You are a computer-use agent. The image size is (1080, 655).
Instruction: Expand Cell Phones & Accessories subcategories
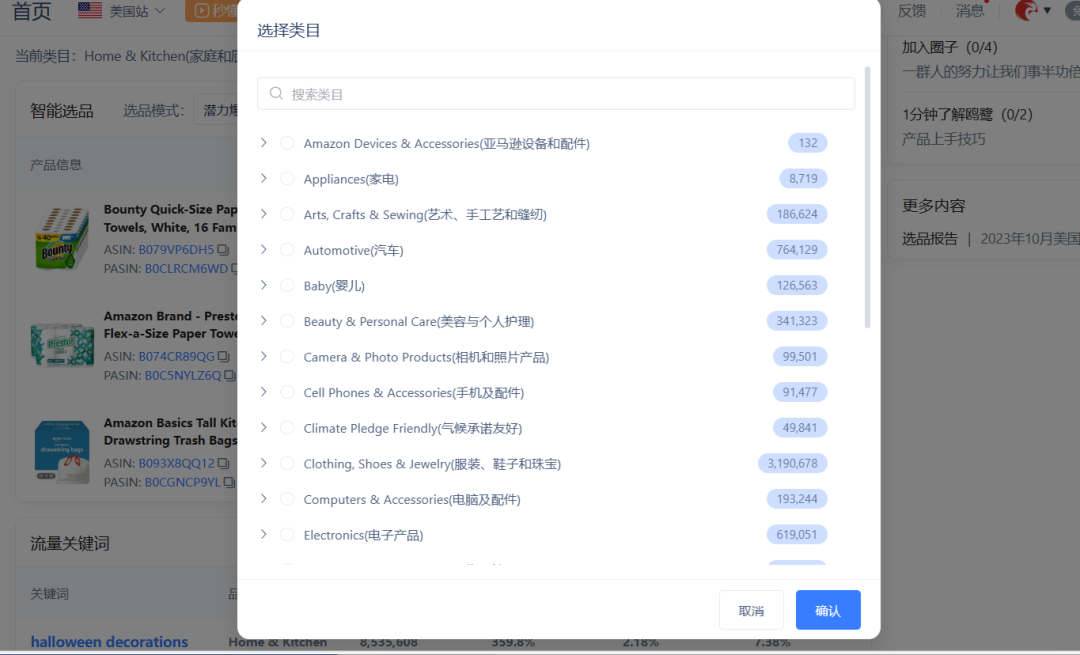pos(264,392)
